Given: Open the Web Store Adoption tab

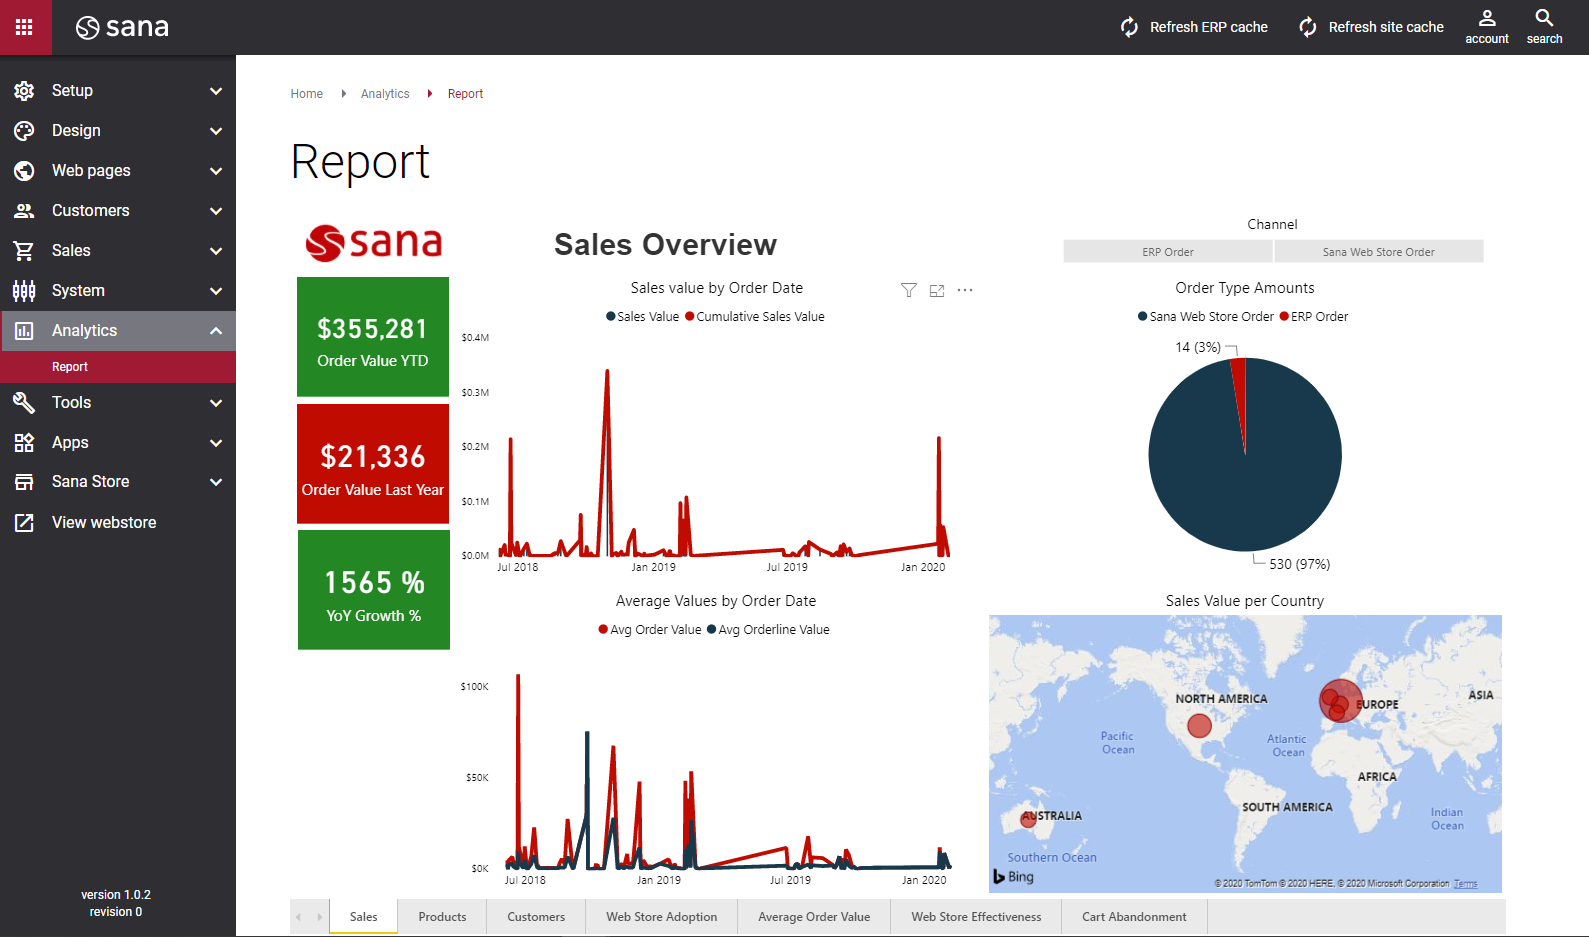Looking at the screenshot, I should pos(662,917).
